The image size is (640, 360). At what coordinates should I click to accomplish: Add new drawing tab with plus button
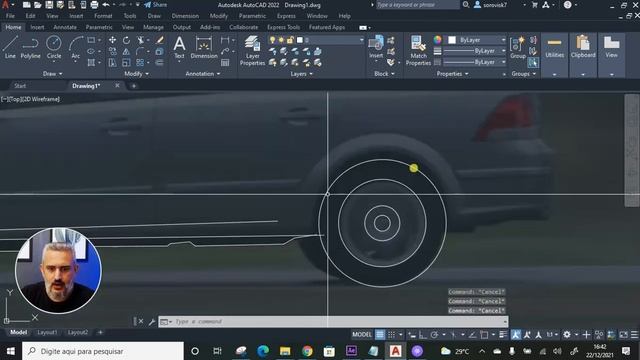point(134,86)
